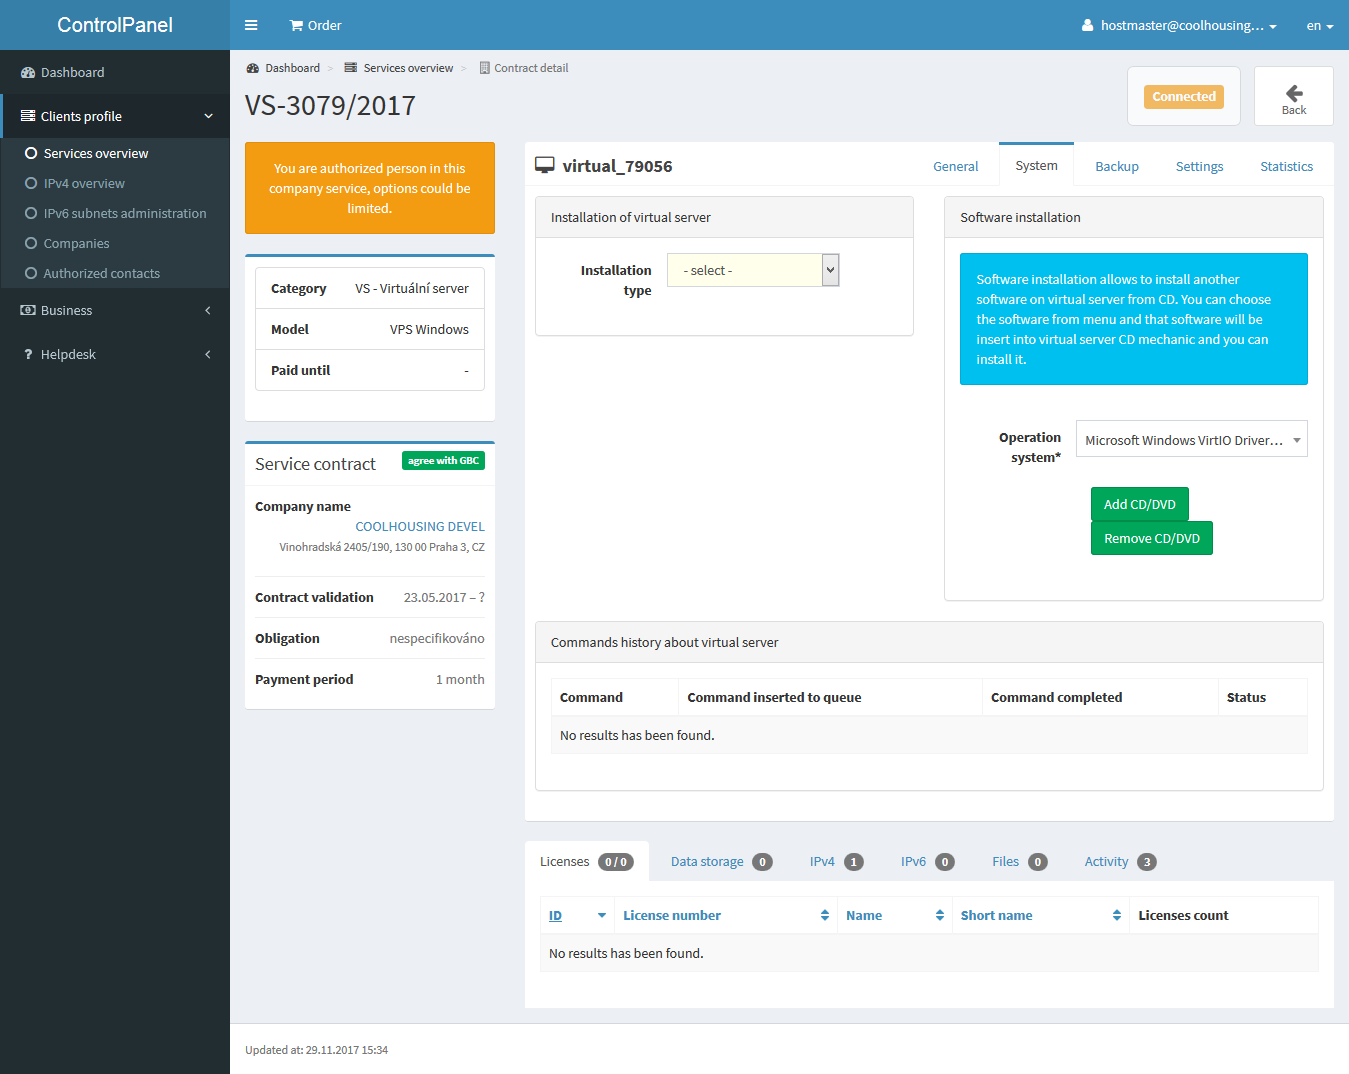Image resolution: width=1349 pixels, height=1074 pixels.
Task: Open the Data storage tab
Action: click(x=721, y=861)
